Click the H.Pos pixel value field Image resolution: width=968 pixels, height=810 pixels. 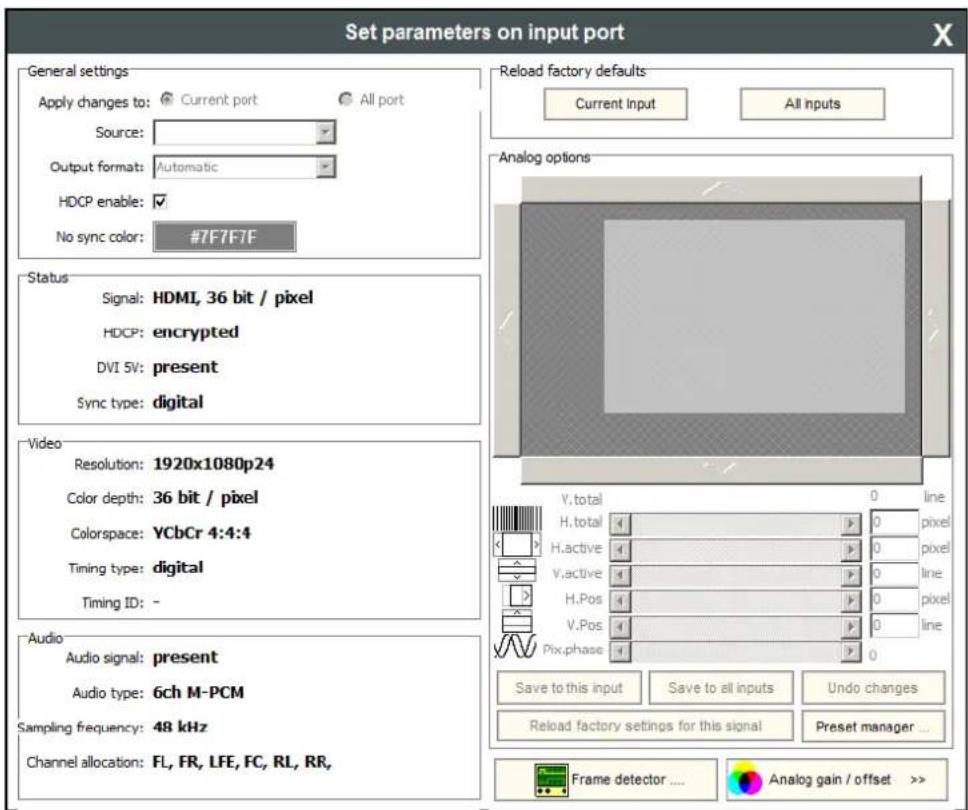(894, 599)
